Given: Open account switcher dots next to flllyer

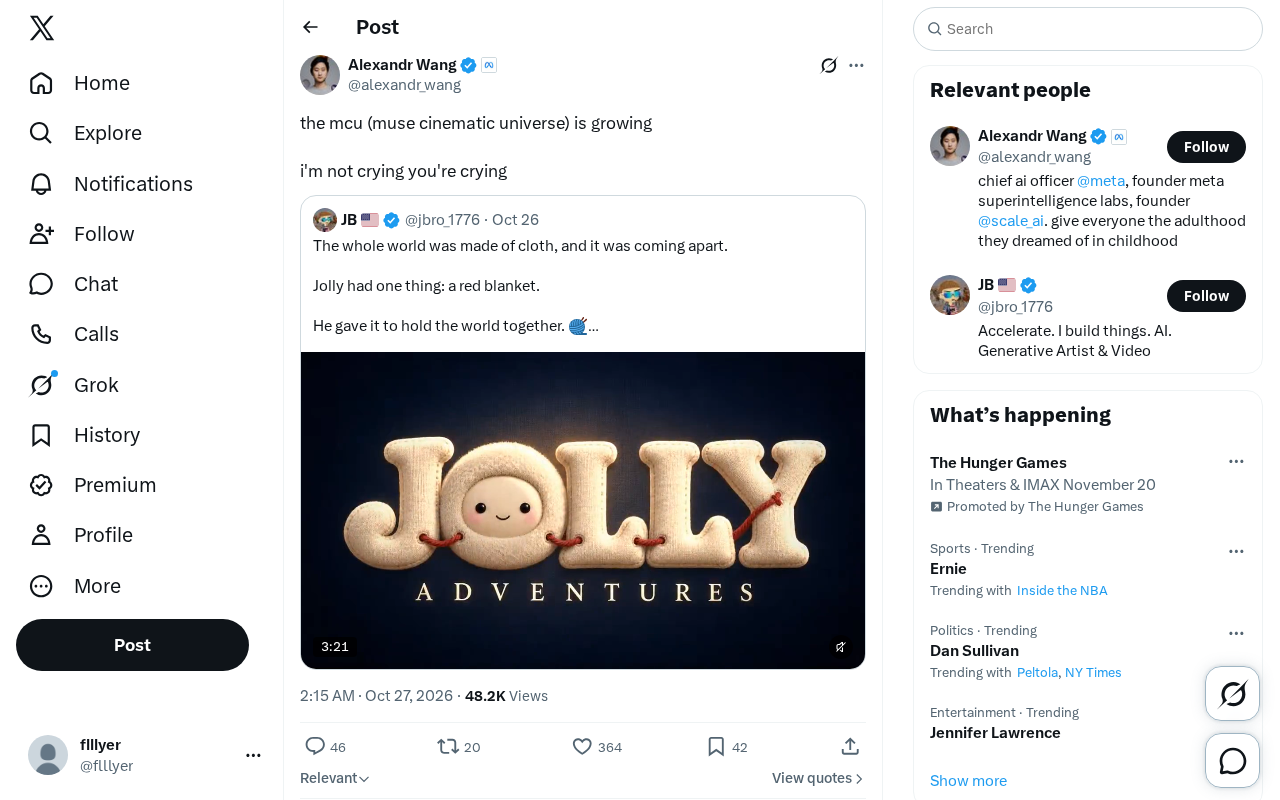Looking at the screenshot, I should pos(254,755).
